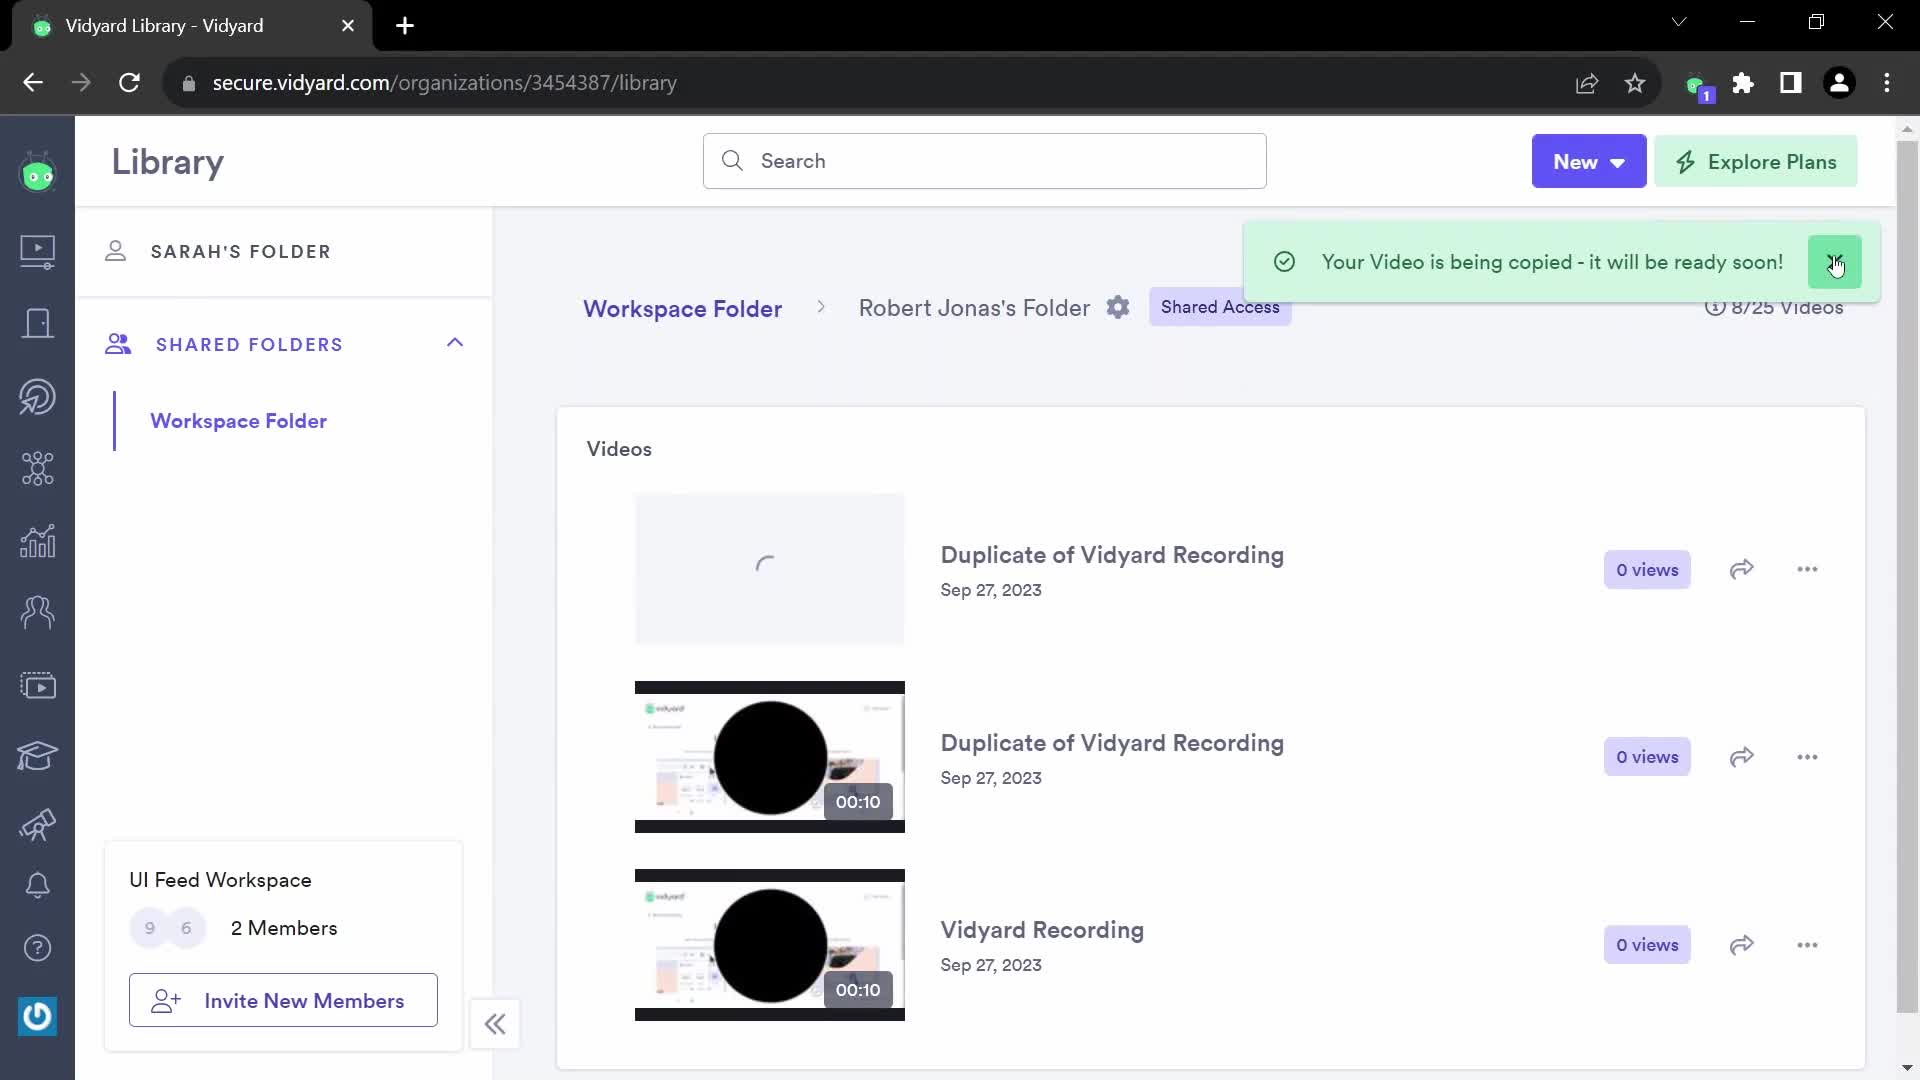Viewport: 1920px width, 1080px height.
Task: Click the library Search field
Action: [984, 161]
